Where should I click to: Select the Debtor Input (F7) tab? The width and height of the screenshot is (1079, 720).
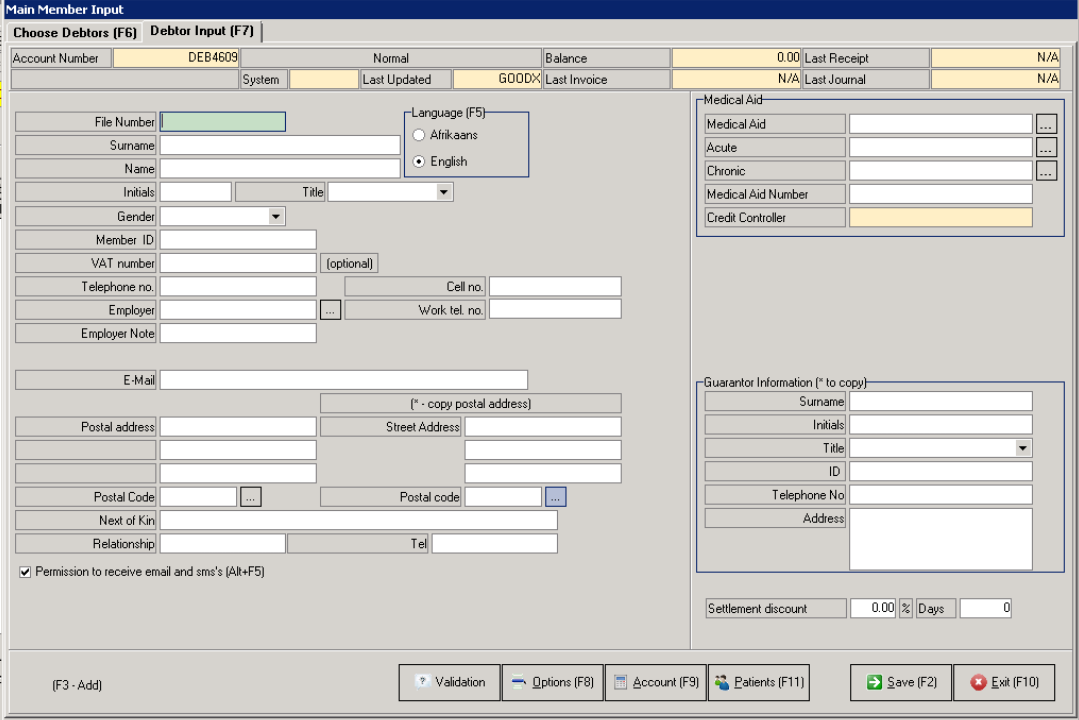202,31
